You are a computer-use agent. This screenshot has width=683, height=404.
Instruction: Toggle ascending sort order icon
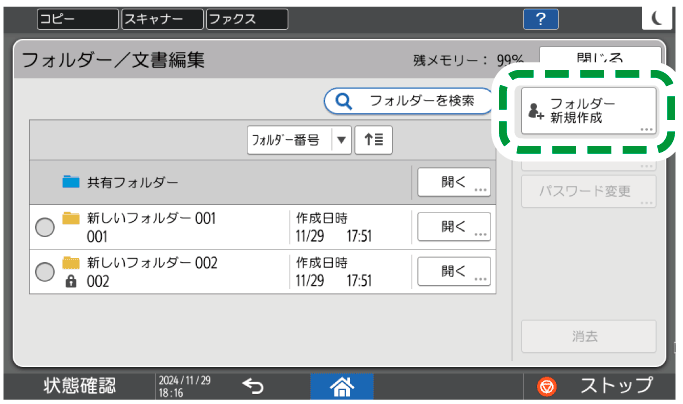tap(373, 140)
